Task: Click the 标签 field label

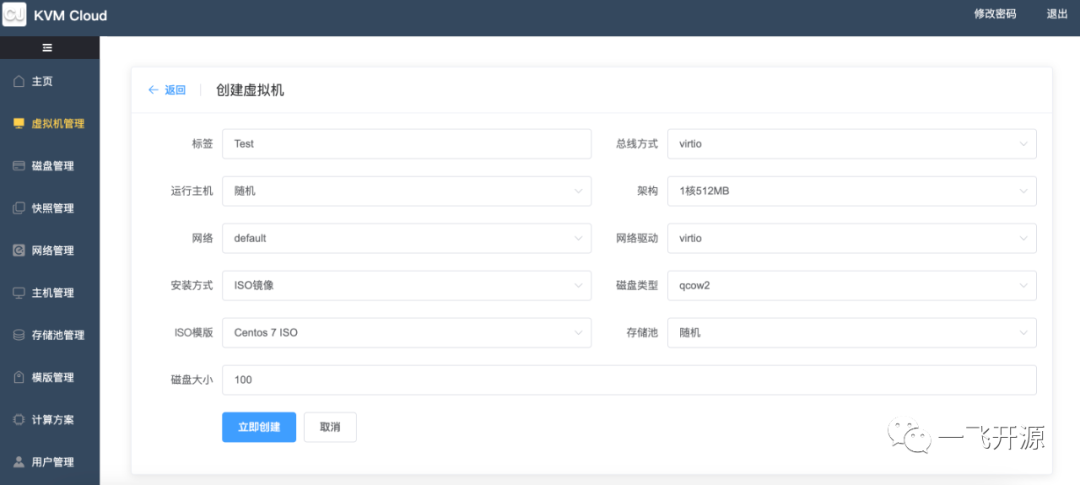Action: coord(202,144)
